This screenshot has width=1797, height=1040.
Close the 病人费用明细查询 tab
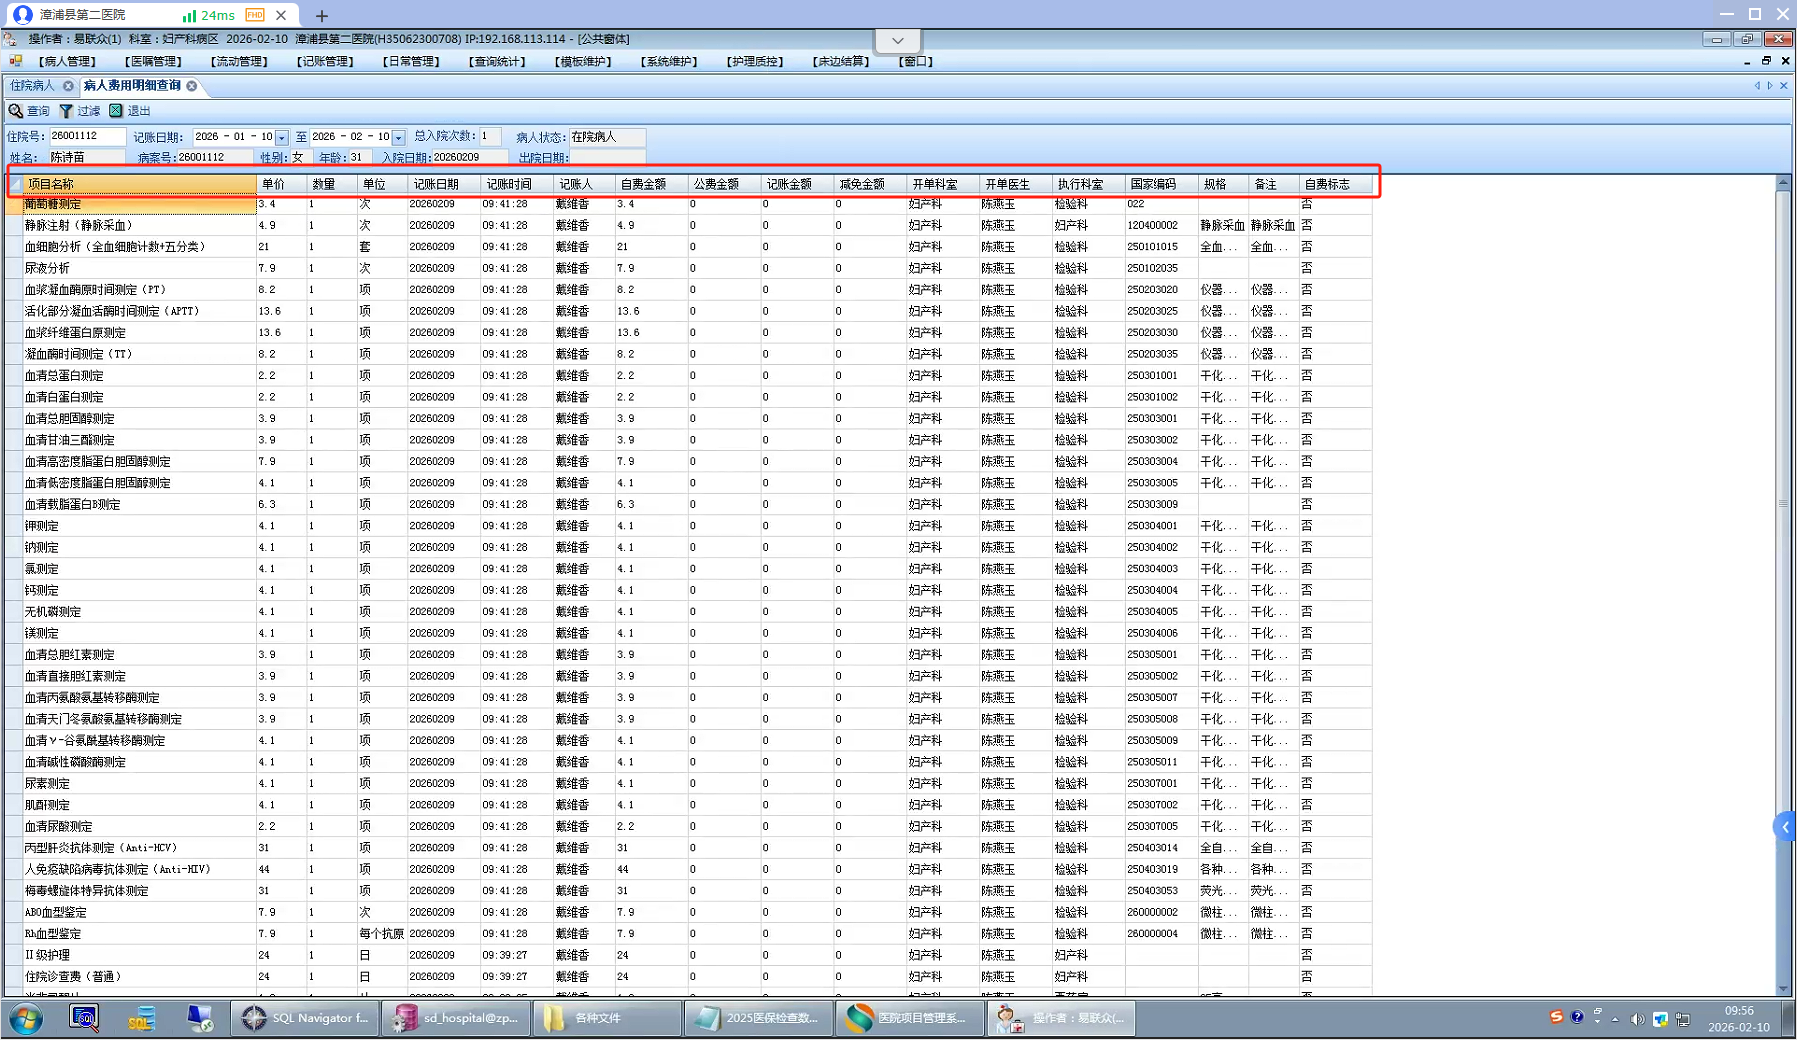point(192,86)
